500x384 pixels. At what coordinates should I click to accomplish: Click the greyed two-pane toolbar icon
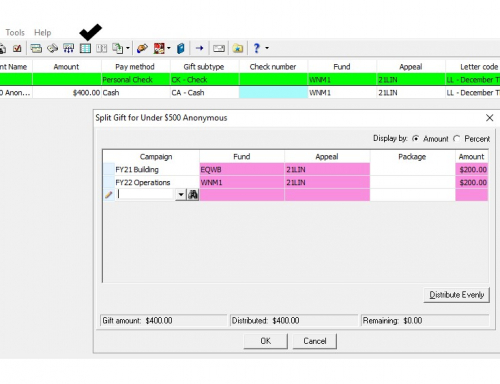[102, 48]
